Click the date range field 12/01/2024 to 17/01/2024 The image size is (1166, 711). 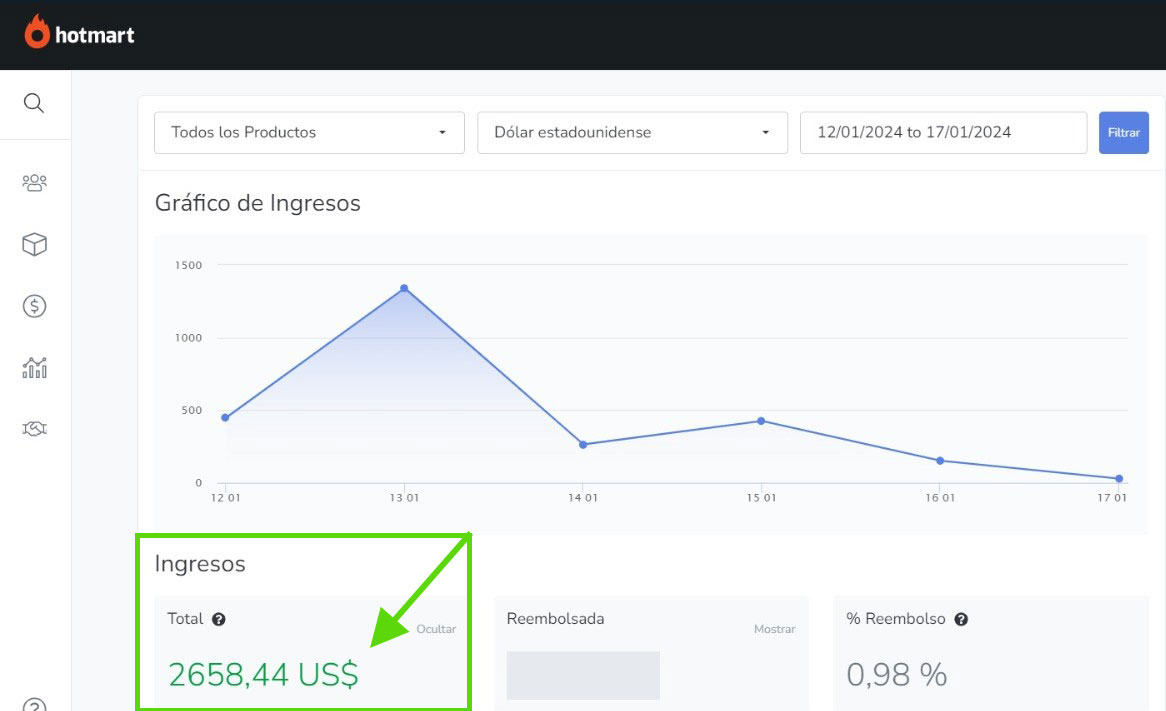(943, 132)
